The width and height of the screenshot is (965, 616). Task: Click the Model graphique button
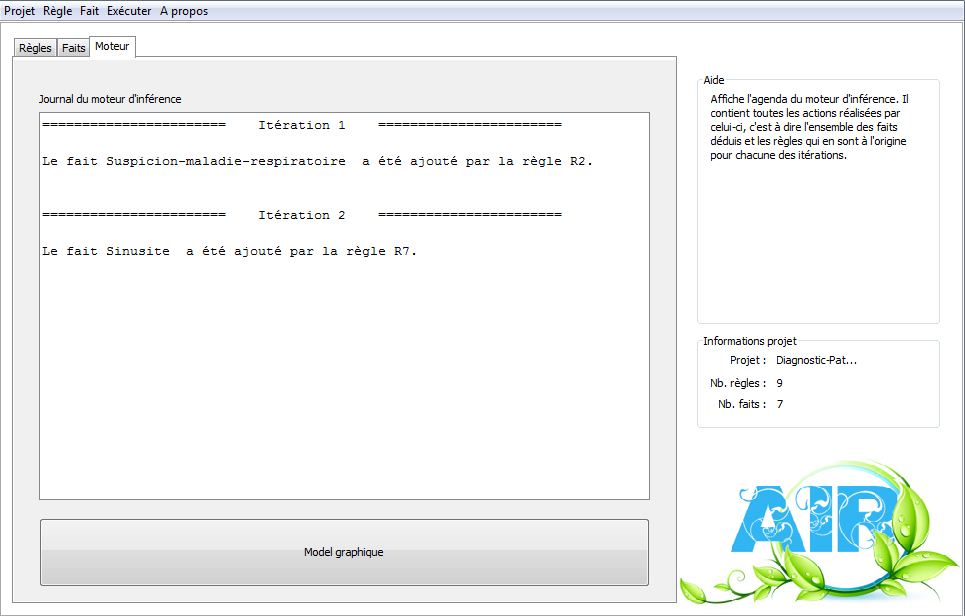(344, 552)
